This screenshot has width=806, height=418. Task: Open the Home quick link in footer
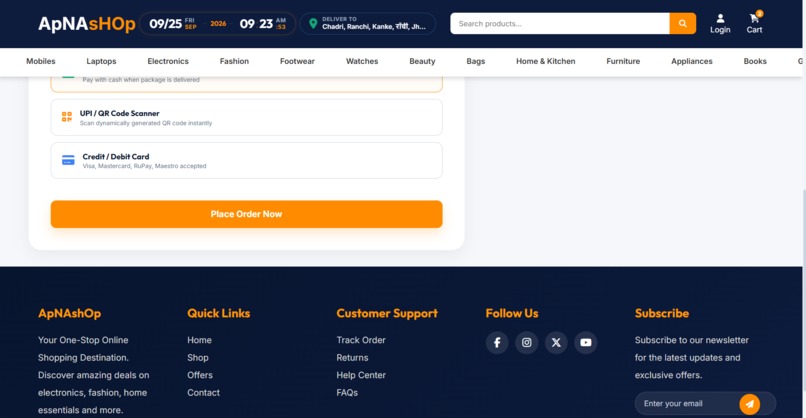coord(199,340)
